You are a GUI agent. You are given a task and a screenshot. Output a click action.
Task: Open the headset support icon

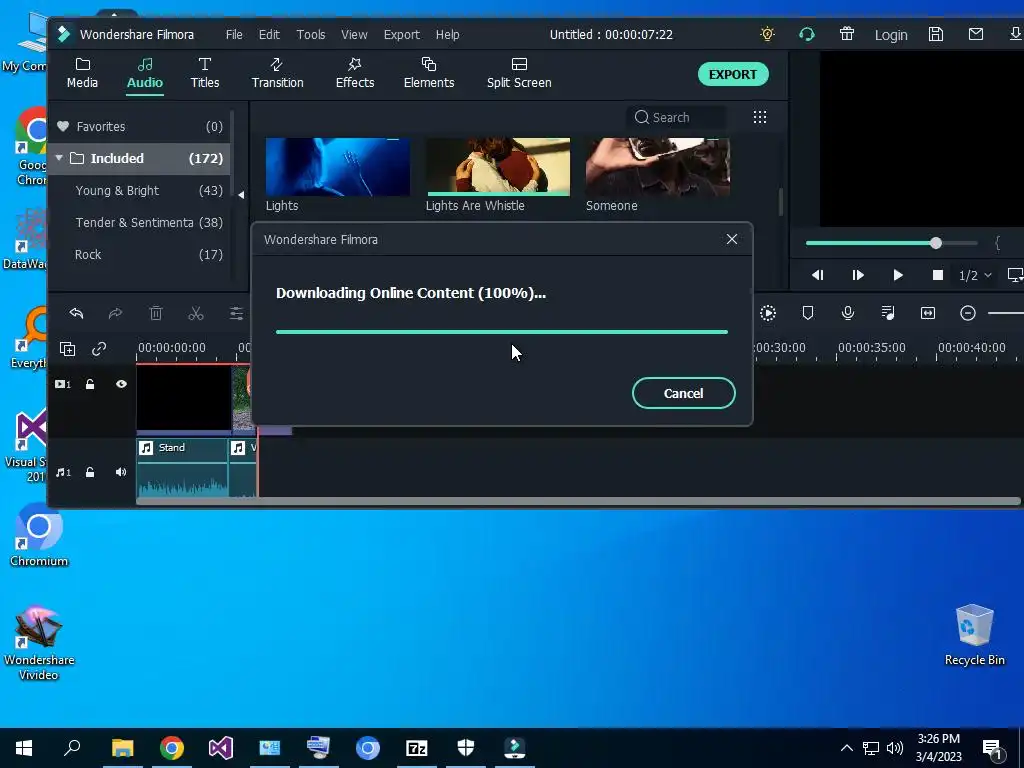point(807,34)
